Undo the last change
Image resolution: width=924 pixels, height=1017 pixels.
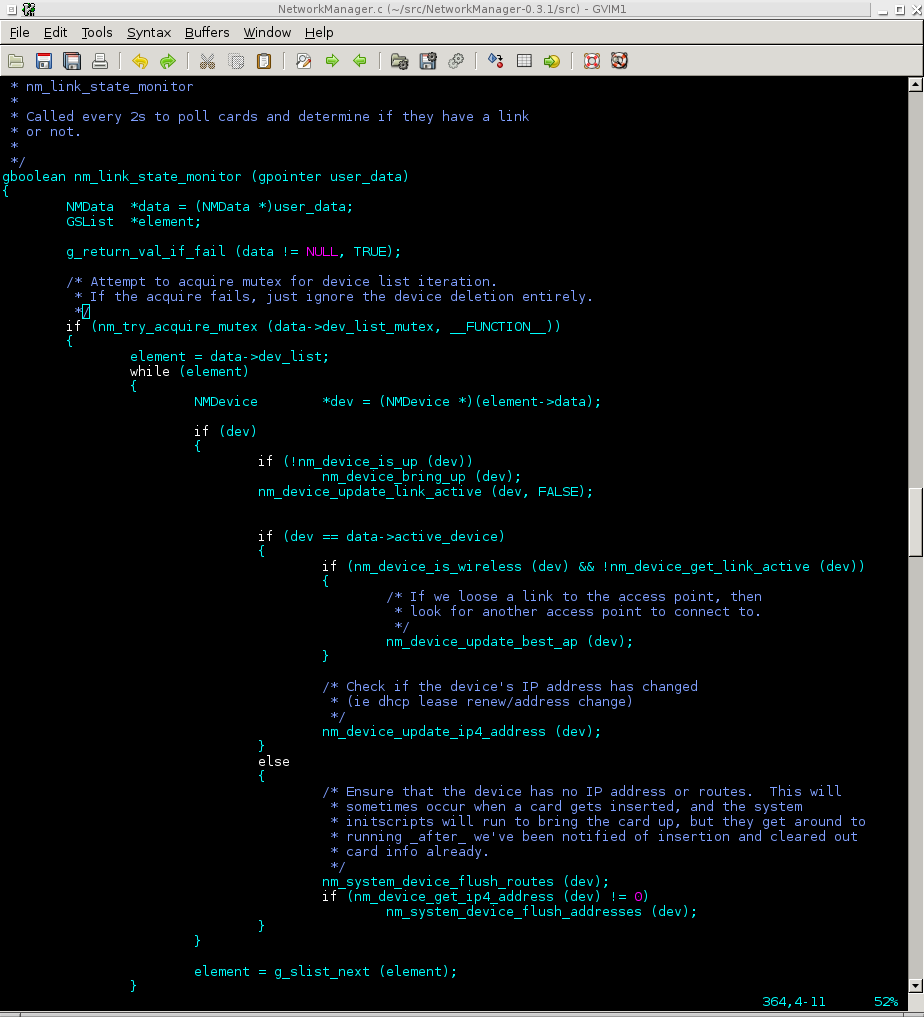point(140,61)
